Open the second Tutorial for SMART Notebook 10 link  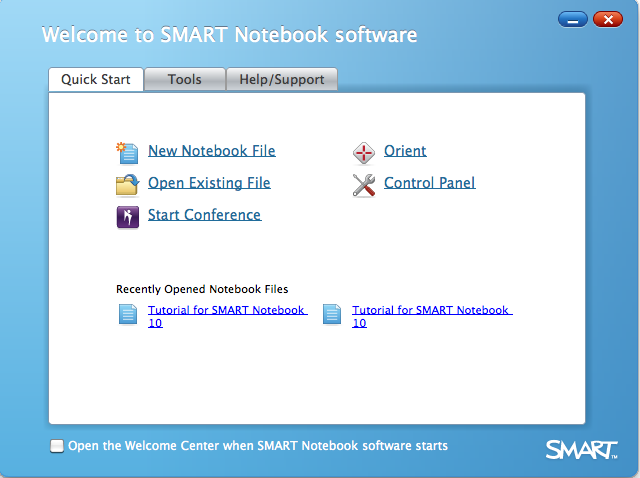(432, 316)
